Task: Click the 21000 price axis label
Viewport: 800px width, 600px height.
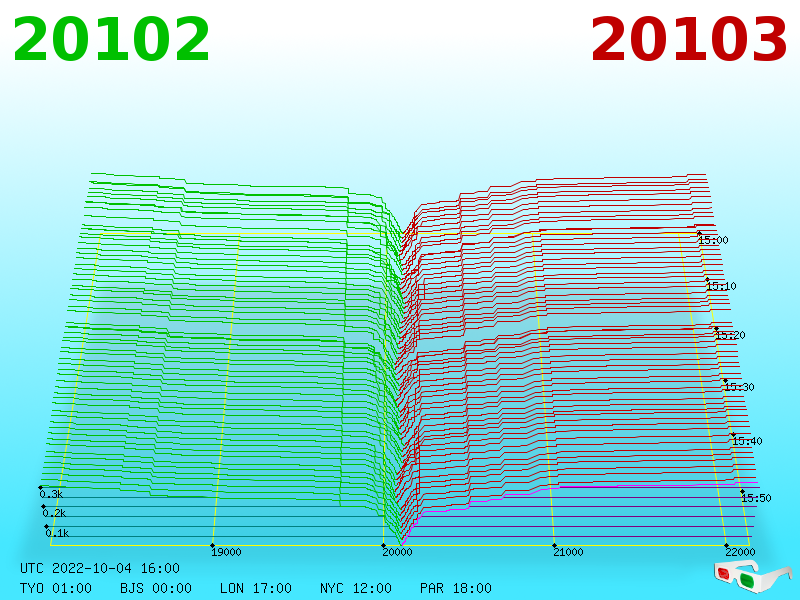Action: (568, 552)
